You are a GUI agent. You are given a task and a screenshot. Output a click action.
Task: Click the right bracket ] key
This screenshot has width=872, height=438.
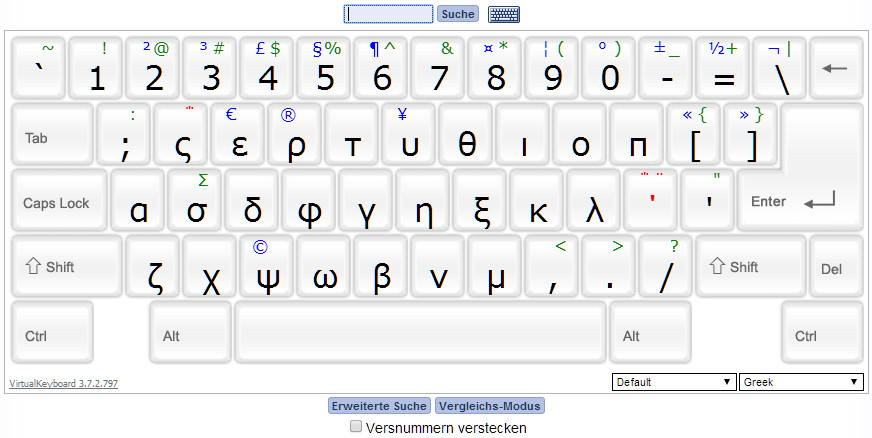pos(750,135)
